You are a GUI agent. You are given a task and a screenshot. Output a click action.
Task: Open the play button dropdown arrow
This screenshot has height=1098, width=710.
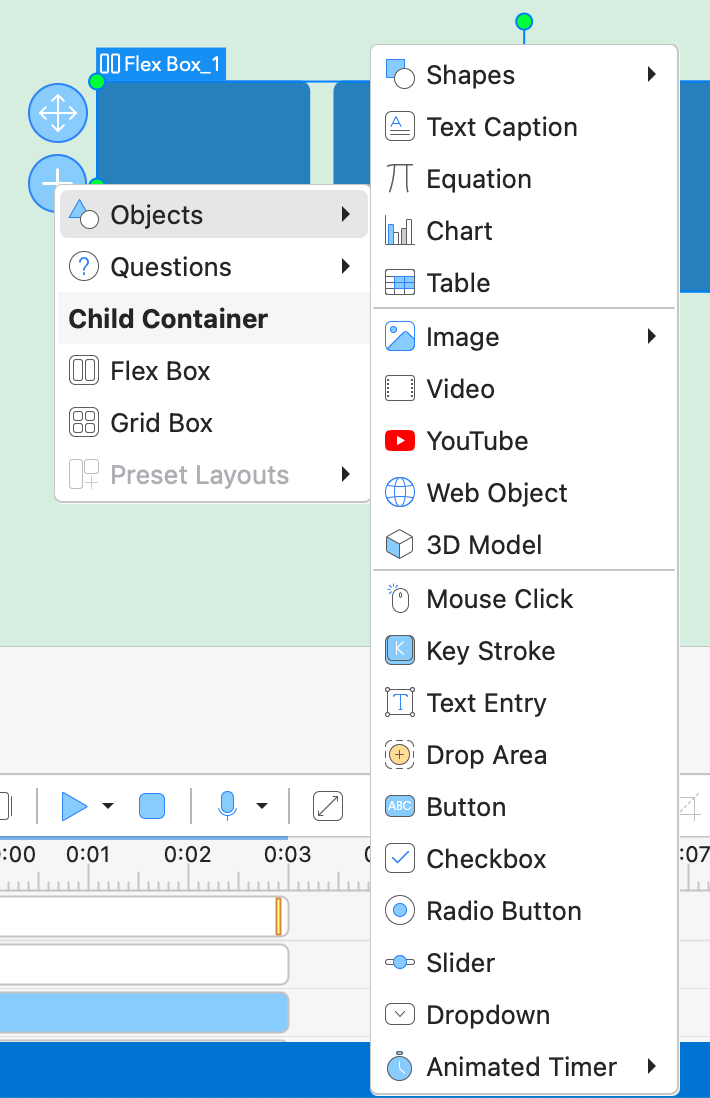tap(108, 806)
